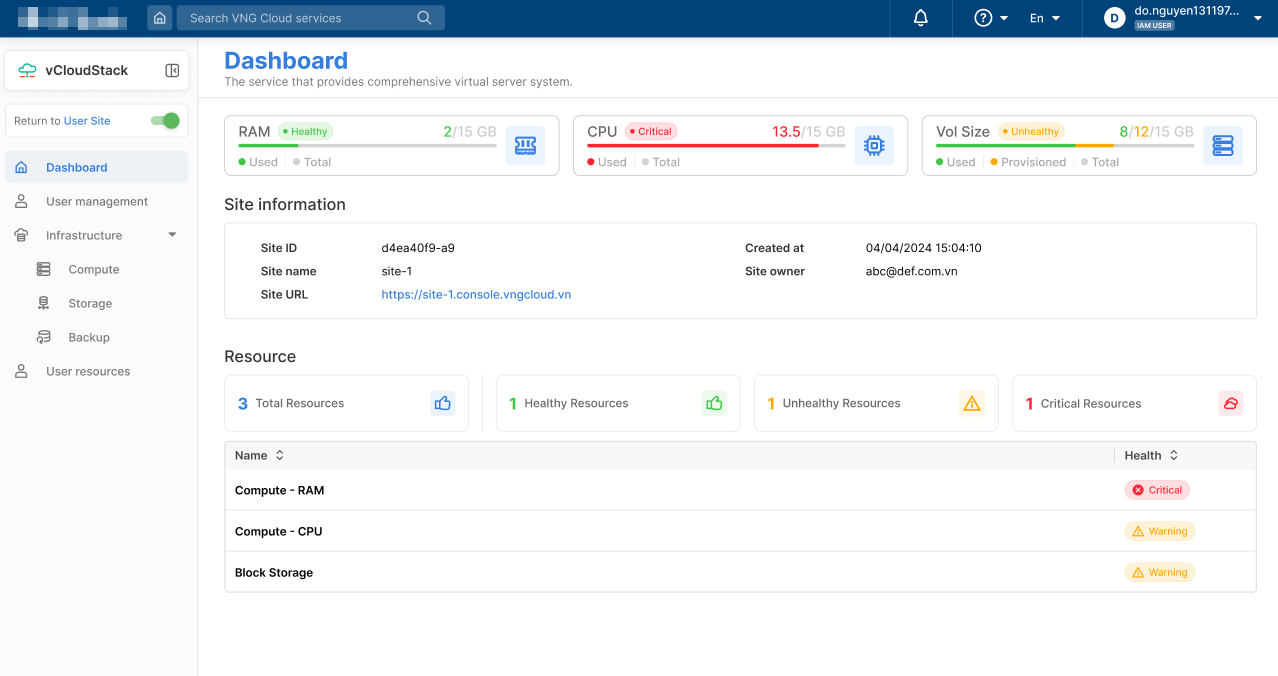The image size is (1278, 676).
Task: Open the site-1 console URL link
Action: click(x=476, y=294)
